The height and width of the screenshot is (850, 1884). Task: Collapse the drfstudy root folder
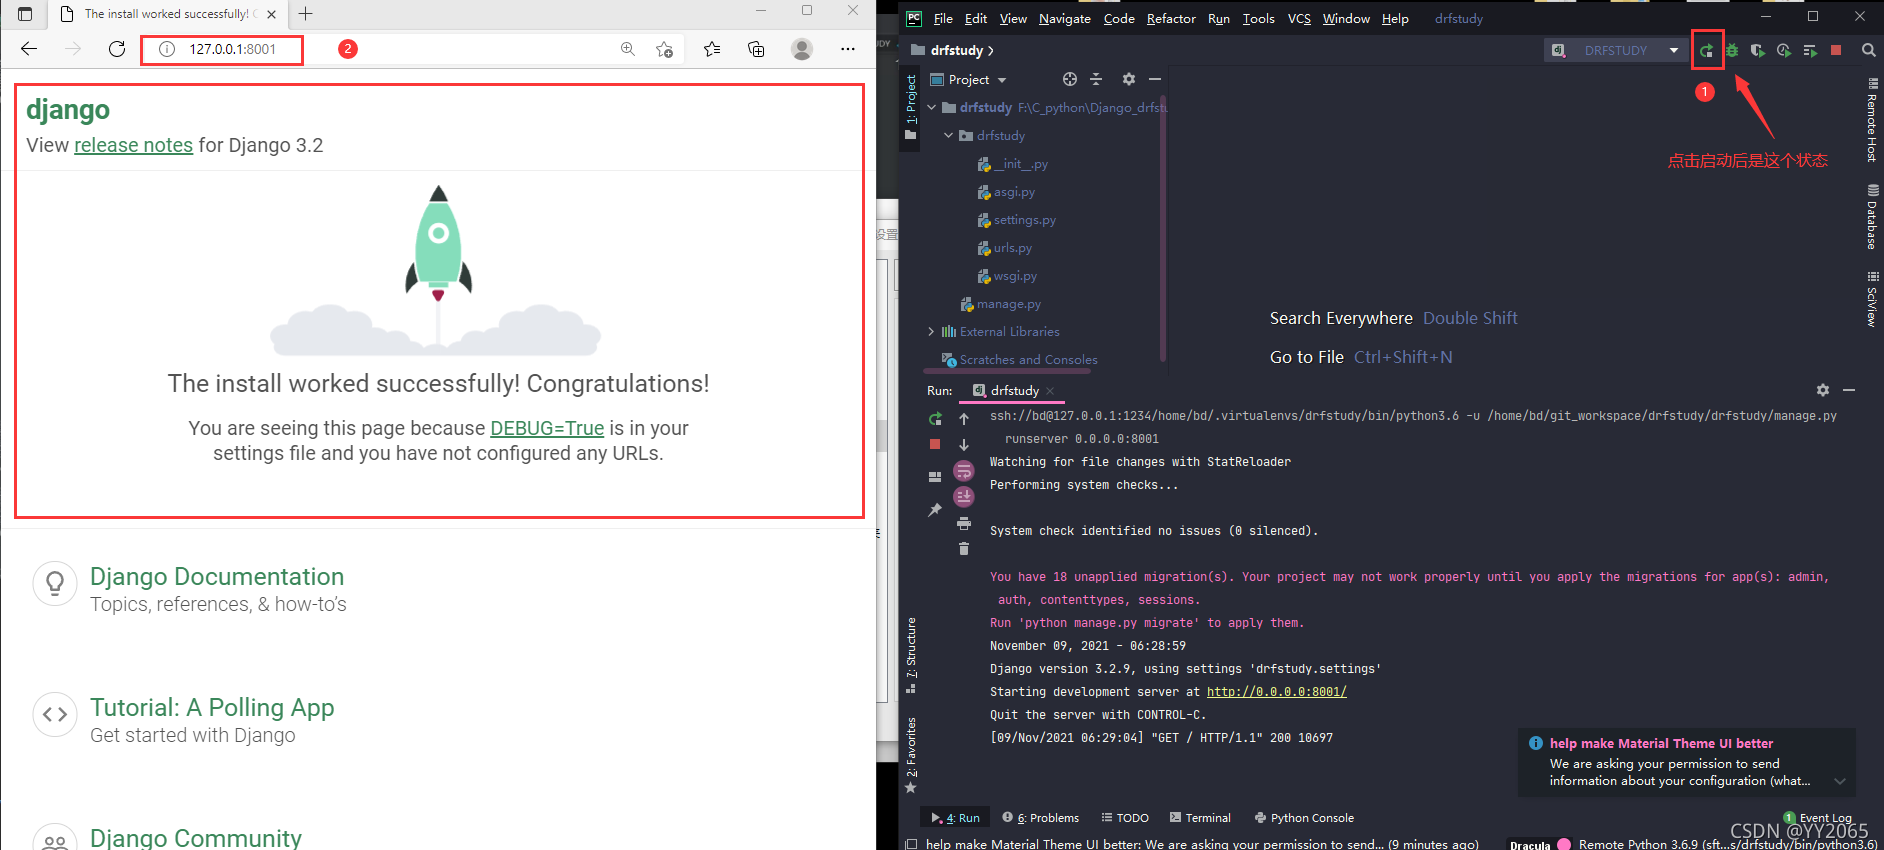coord(932,107)
